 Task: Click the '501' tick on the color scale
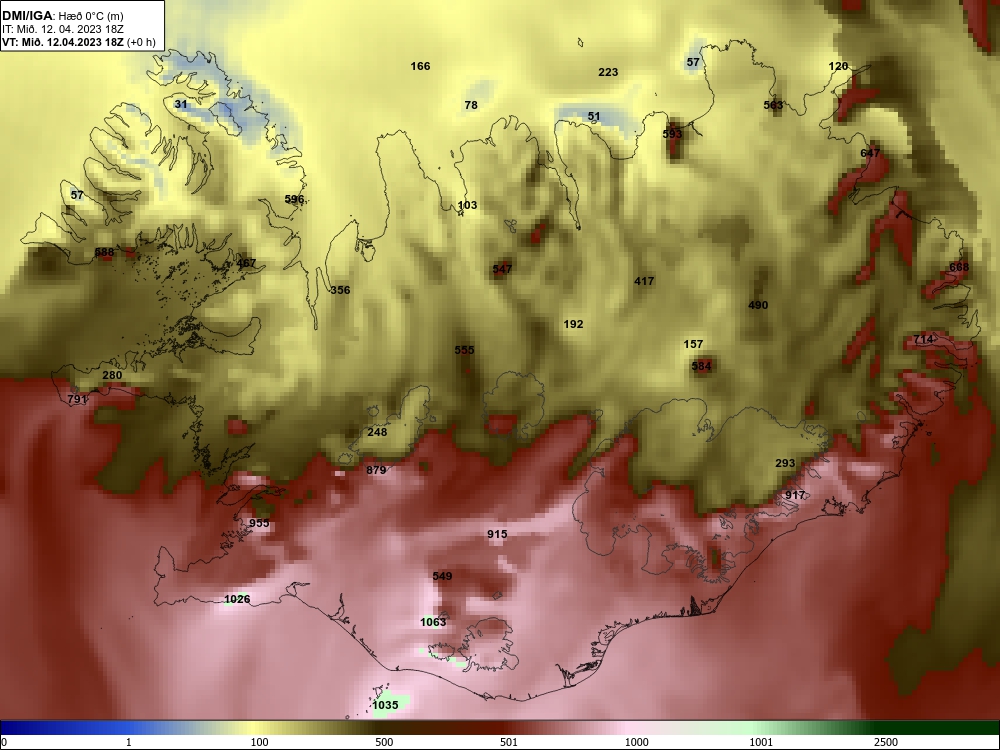tap(508, 742)
